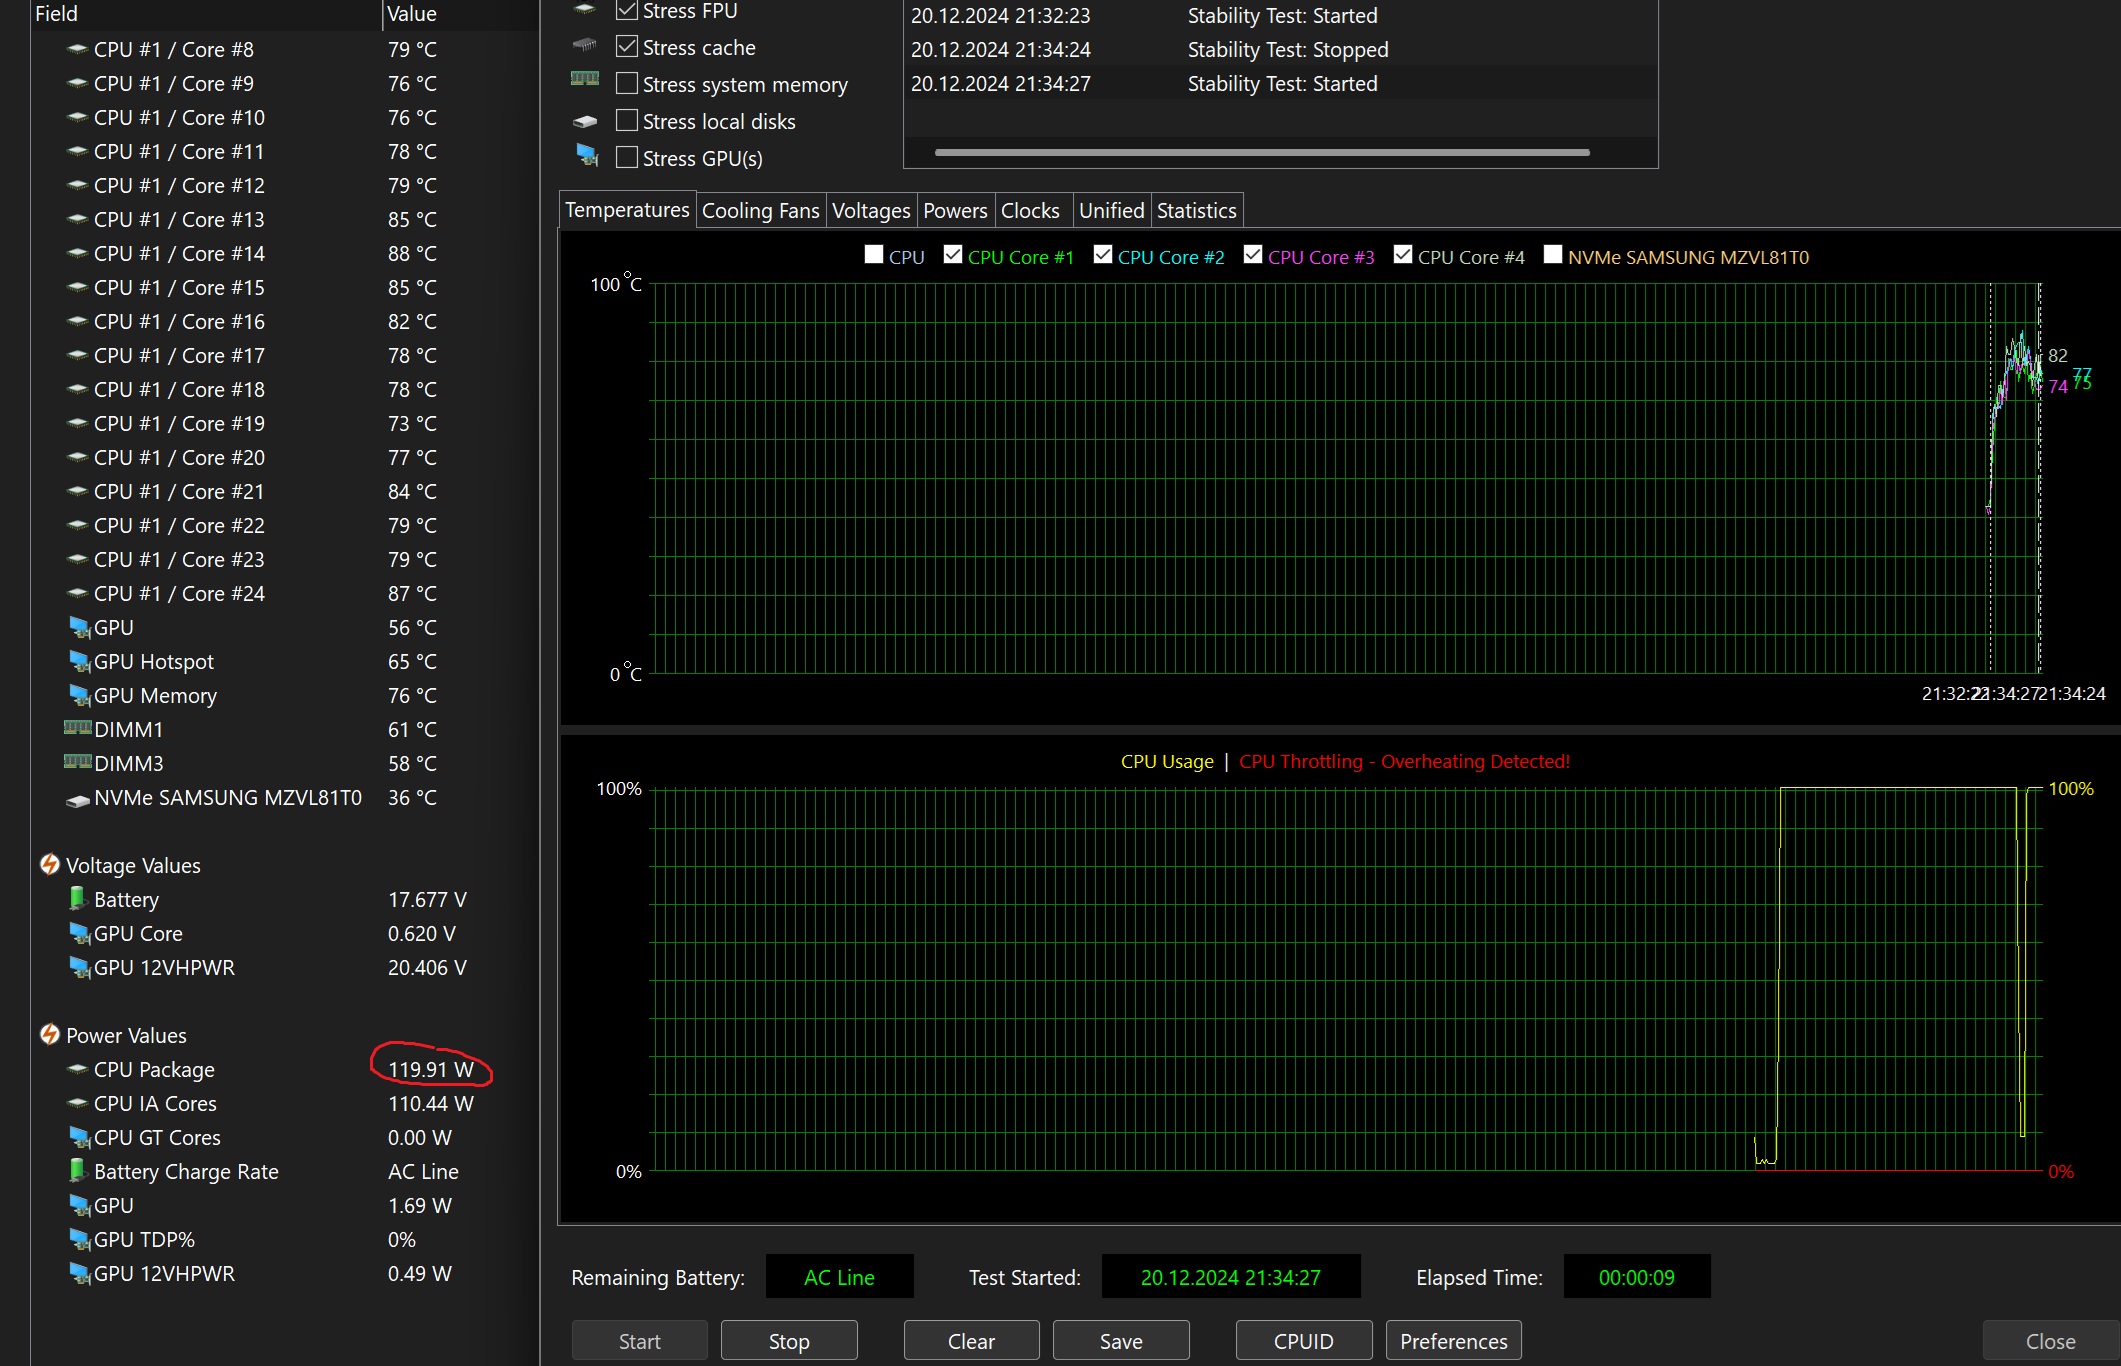Viewport: 2121px width, 1366px height.
Task: Select the Stability Test: Stopped log entry
Action: (x=1280, y=49)
